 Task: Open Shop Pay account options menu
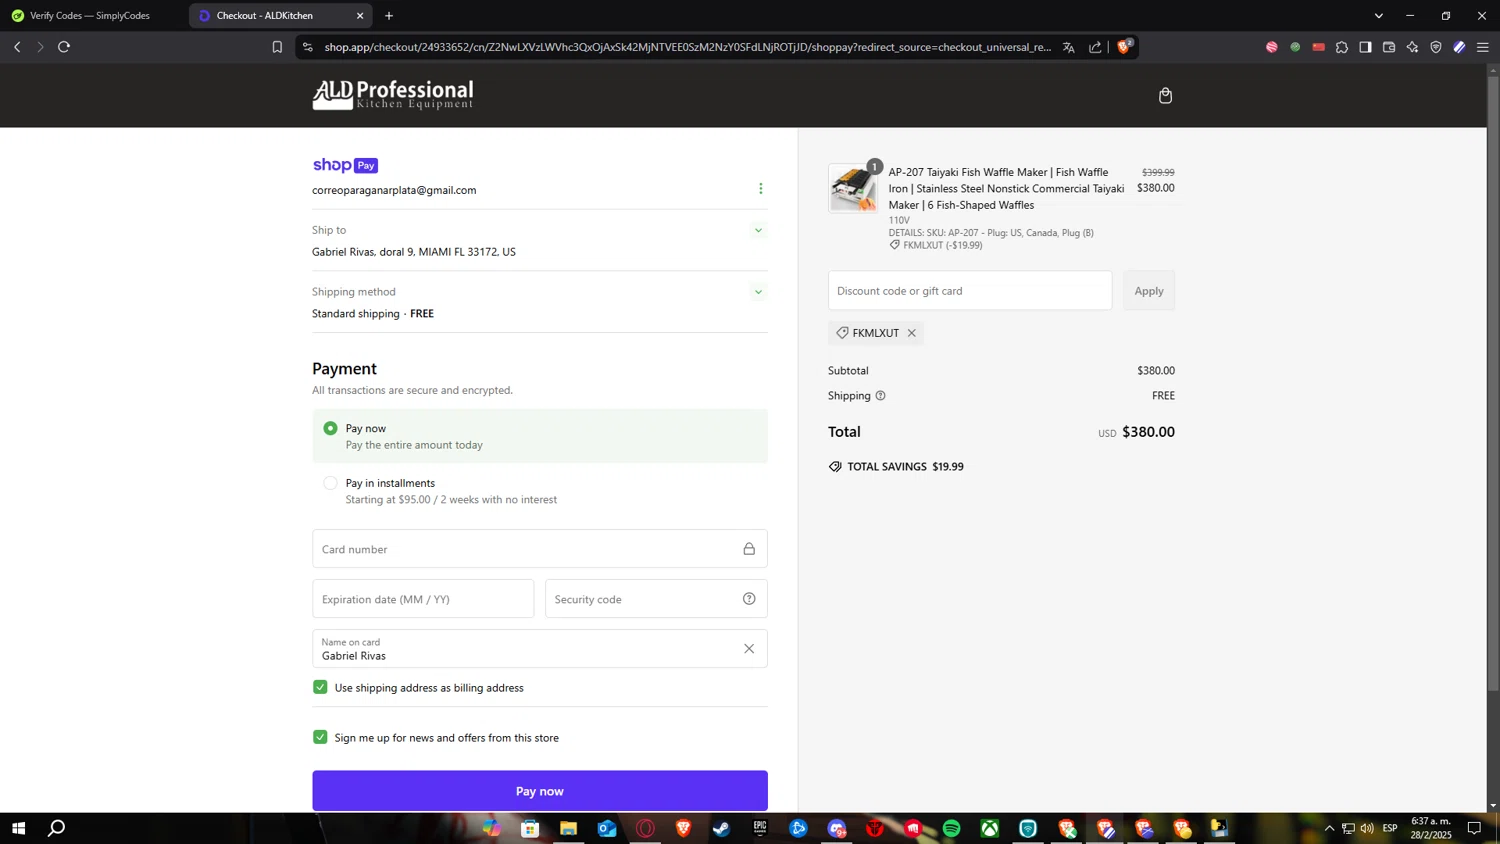pyautogui.click(x=761, y=189)
